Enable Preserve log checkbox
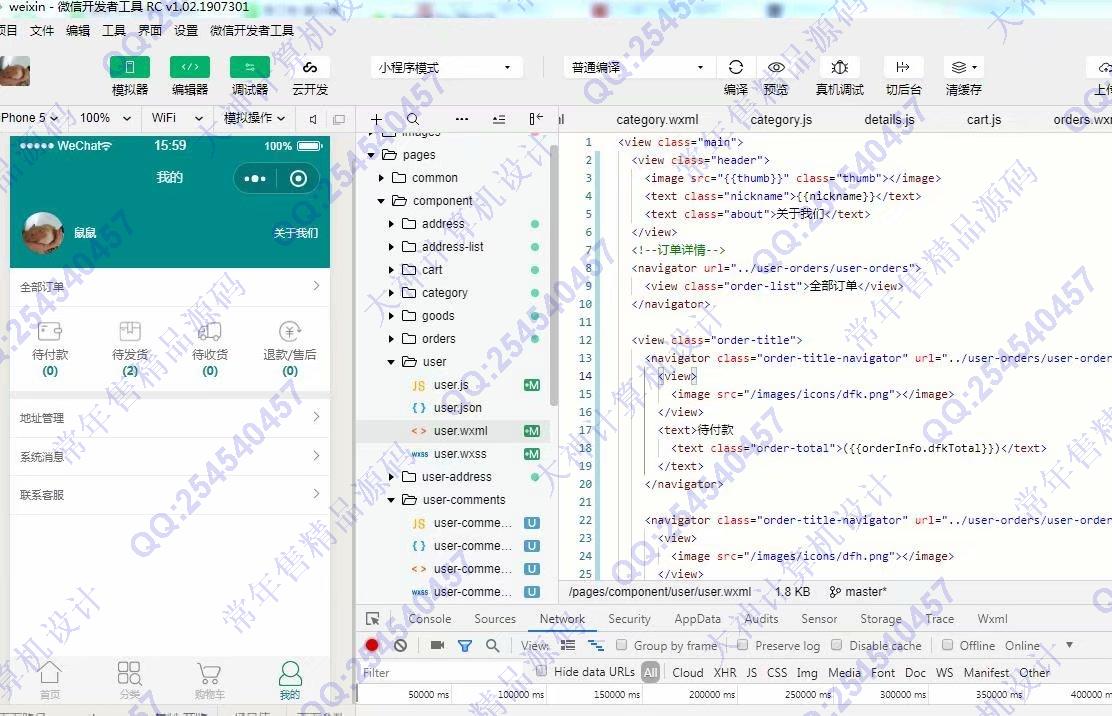Image resolution: width=1112 pixels, height=716 pixels. click(x=743, y=644)
